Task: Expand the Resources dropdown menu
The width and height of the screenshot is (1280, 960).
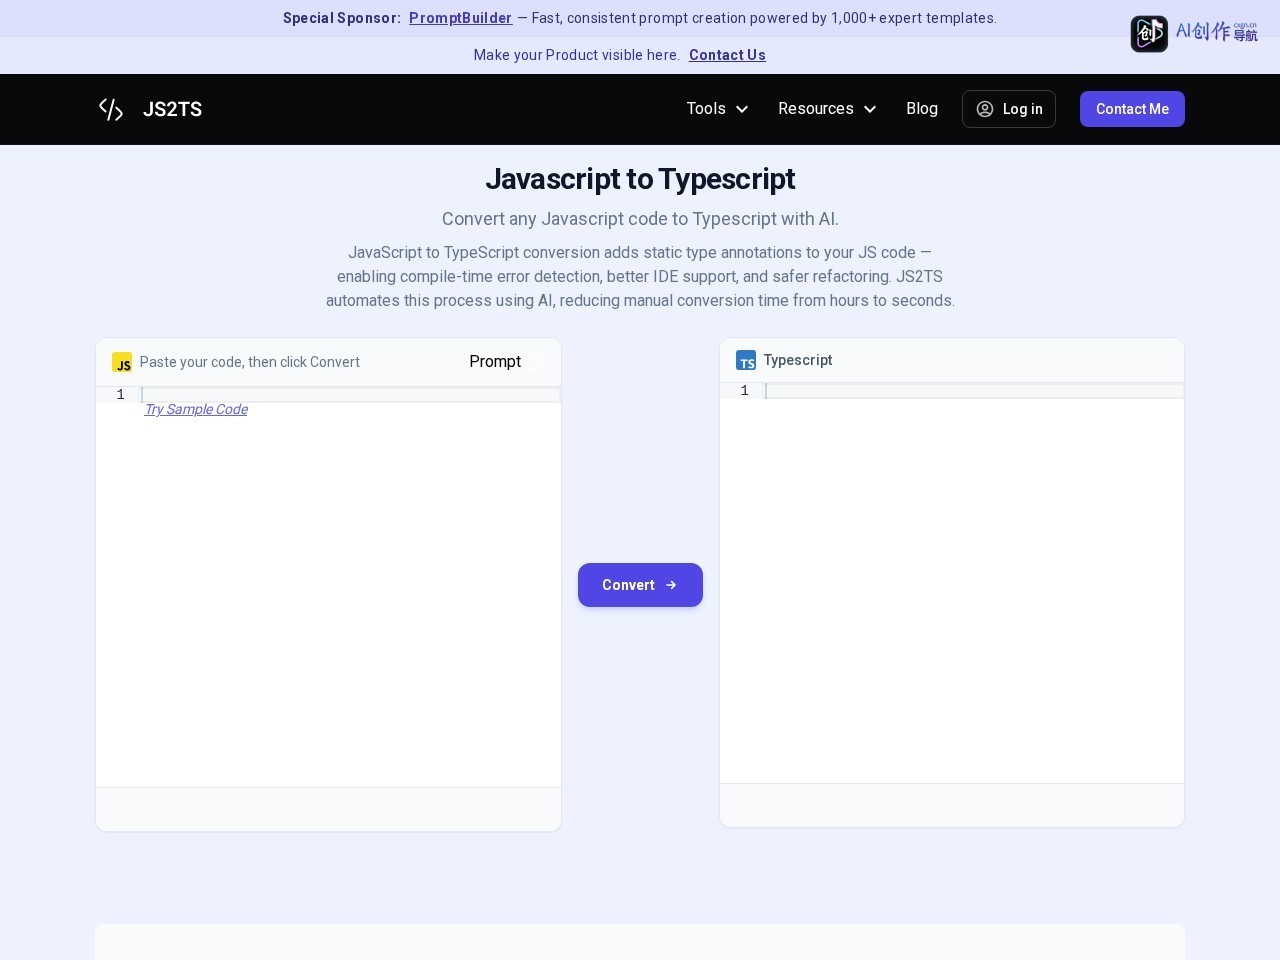Action: tap(827, 109)
